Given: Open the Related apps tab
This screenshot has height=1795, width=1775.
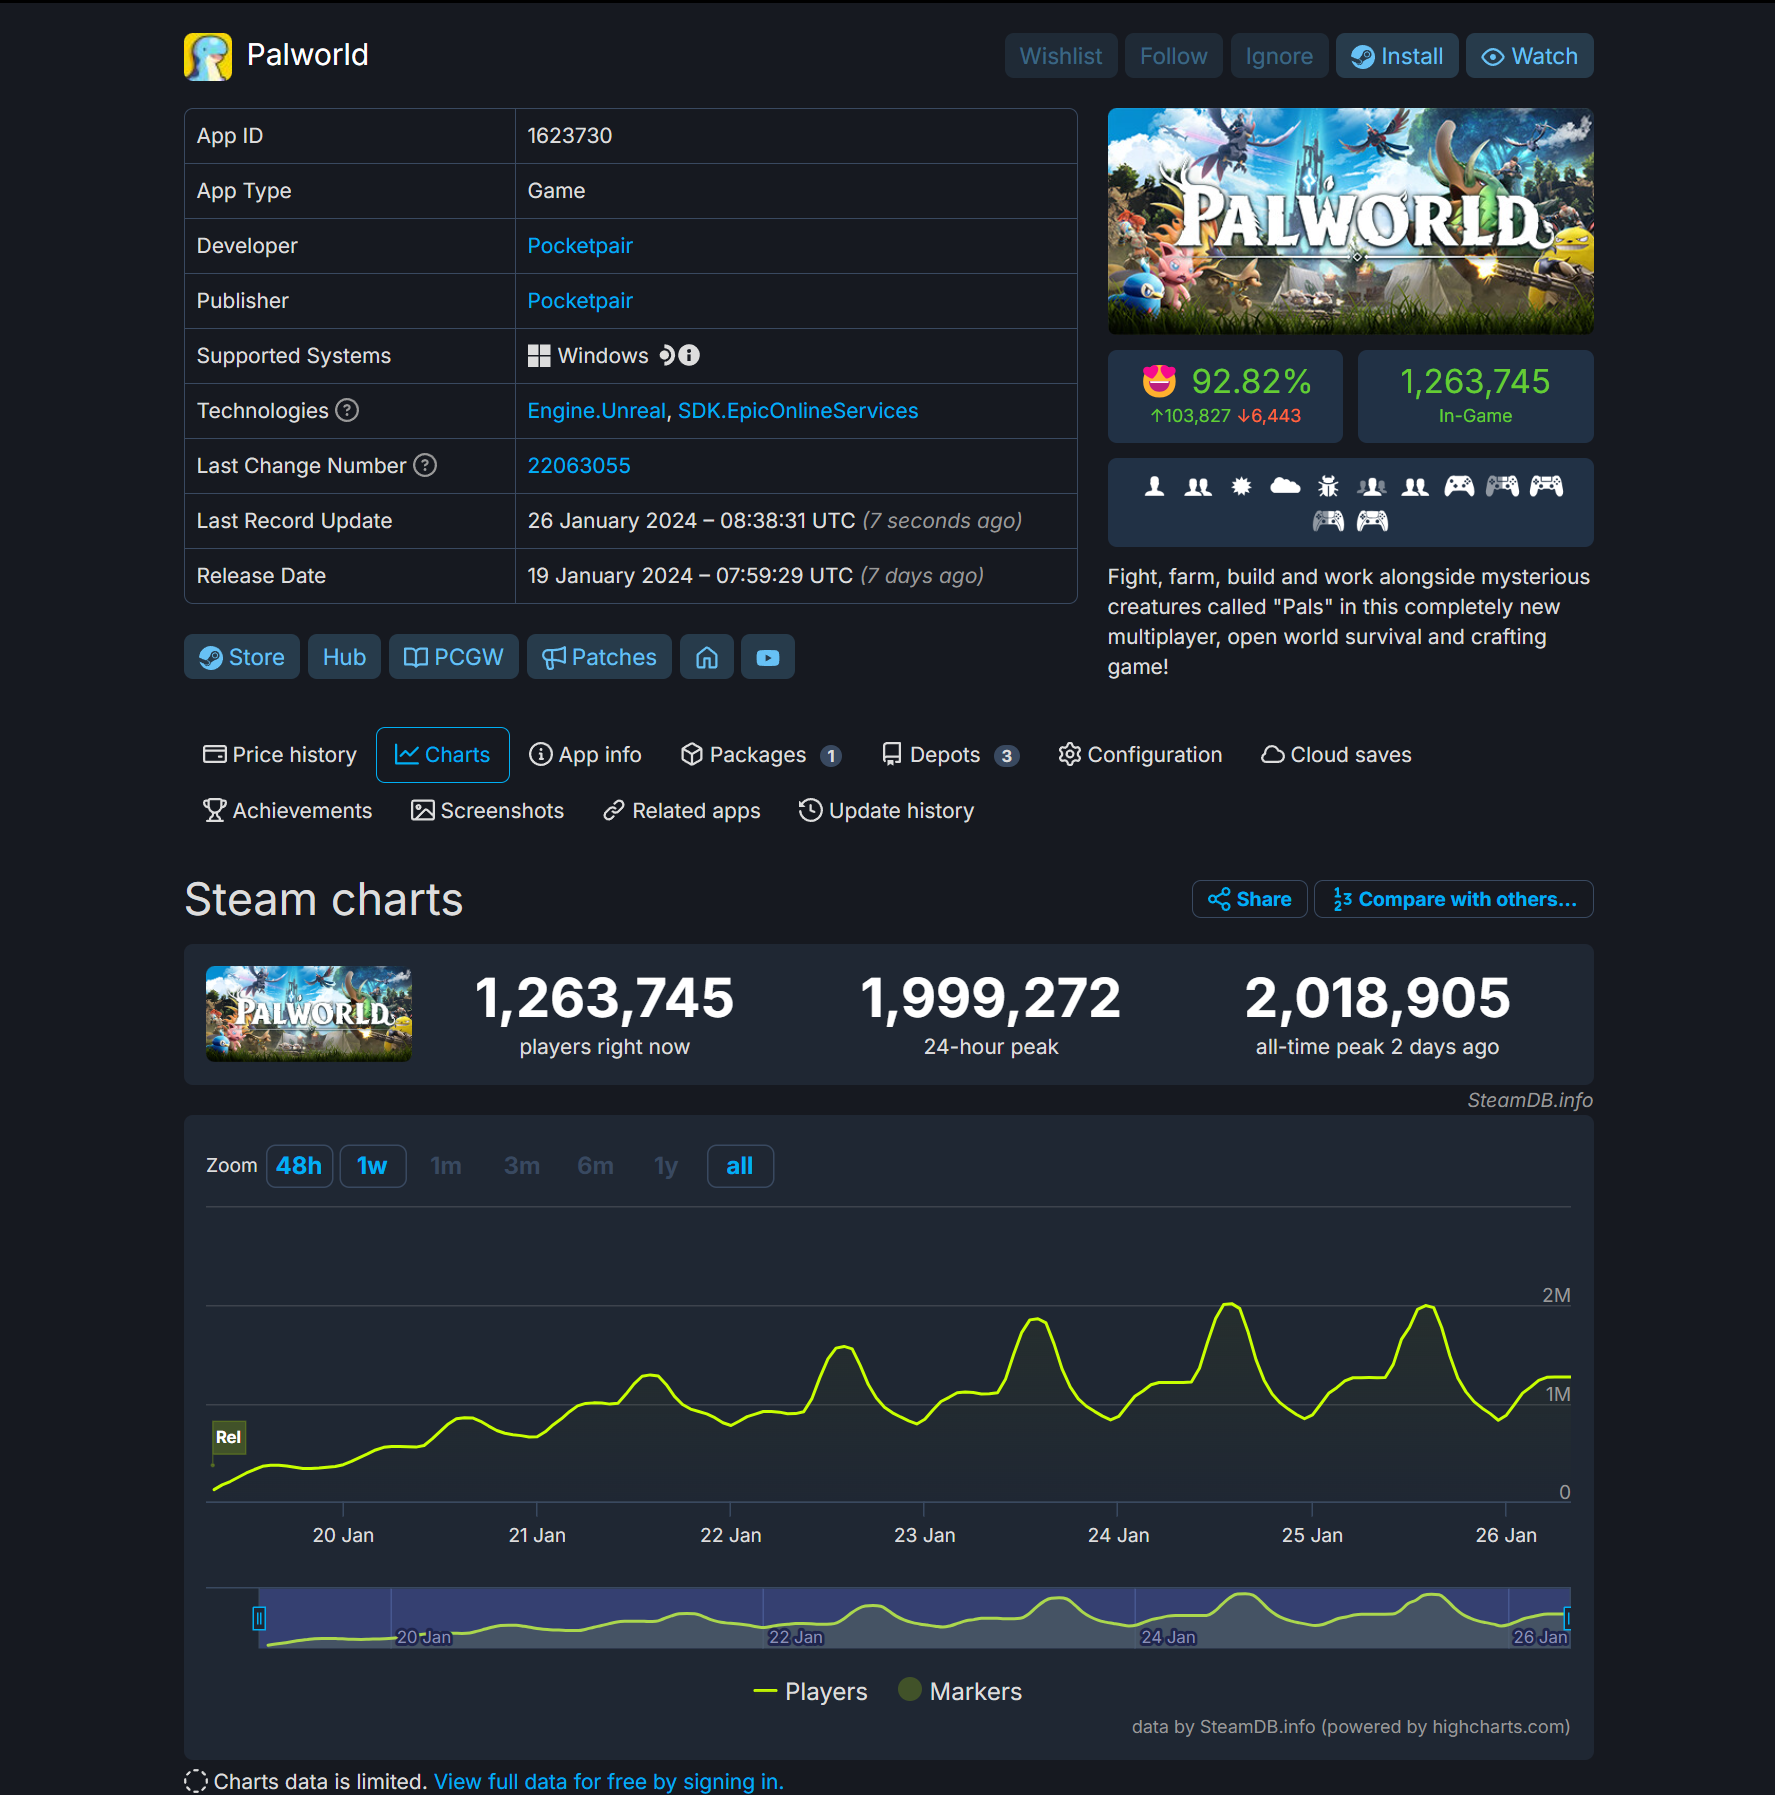Looking at the screenshot, I should coord(682,811).
